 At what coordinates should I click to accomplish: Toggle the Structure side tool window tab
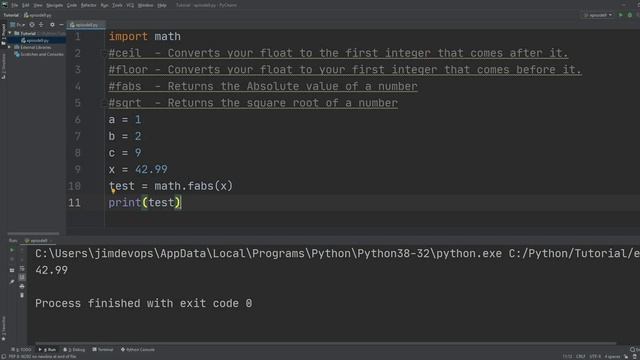[x=3, y=66]
